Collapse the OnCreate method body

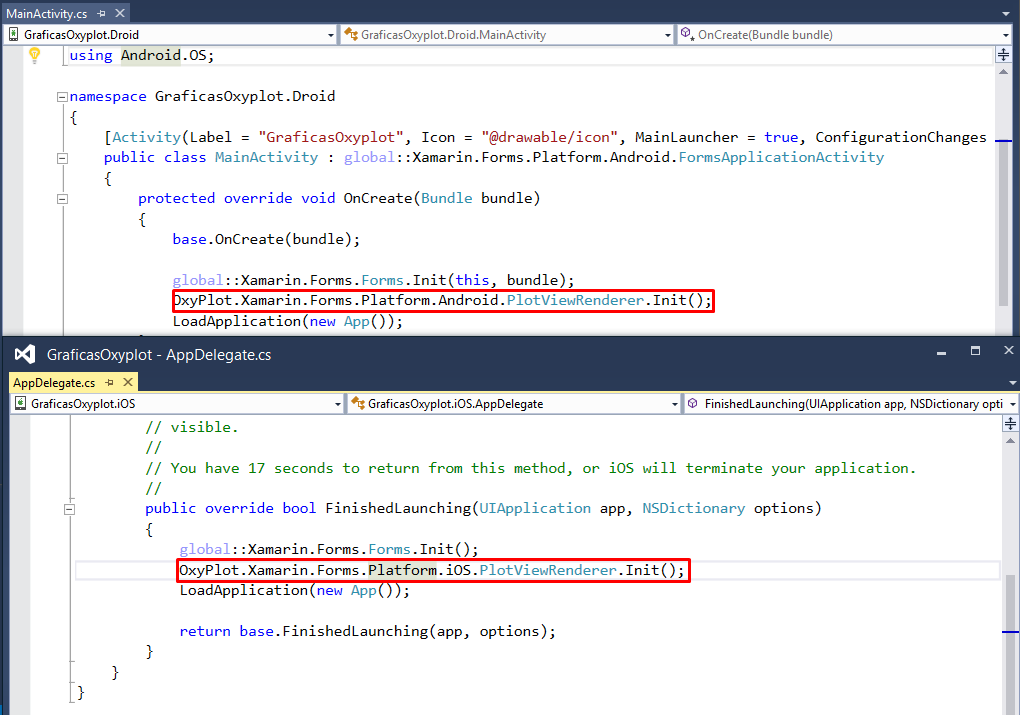click(62, 198)
